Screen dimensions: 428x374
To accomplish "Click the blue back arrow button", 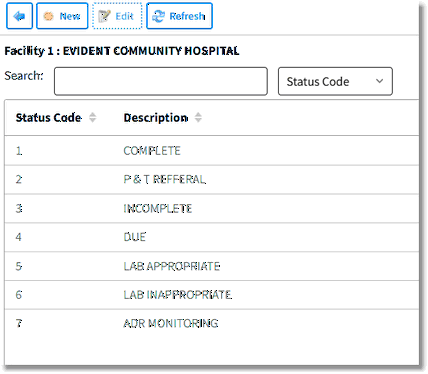I will pyautogui.click(x=19, y=16).
